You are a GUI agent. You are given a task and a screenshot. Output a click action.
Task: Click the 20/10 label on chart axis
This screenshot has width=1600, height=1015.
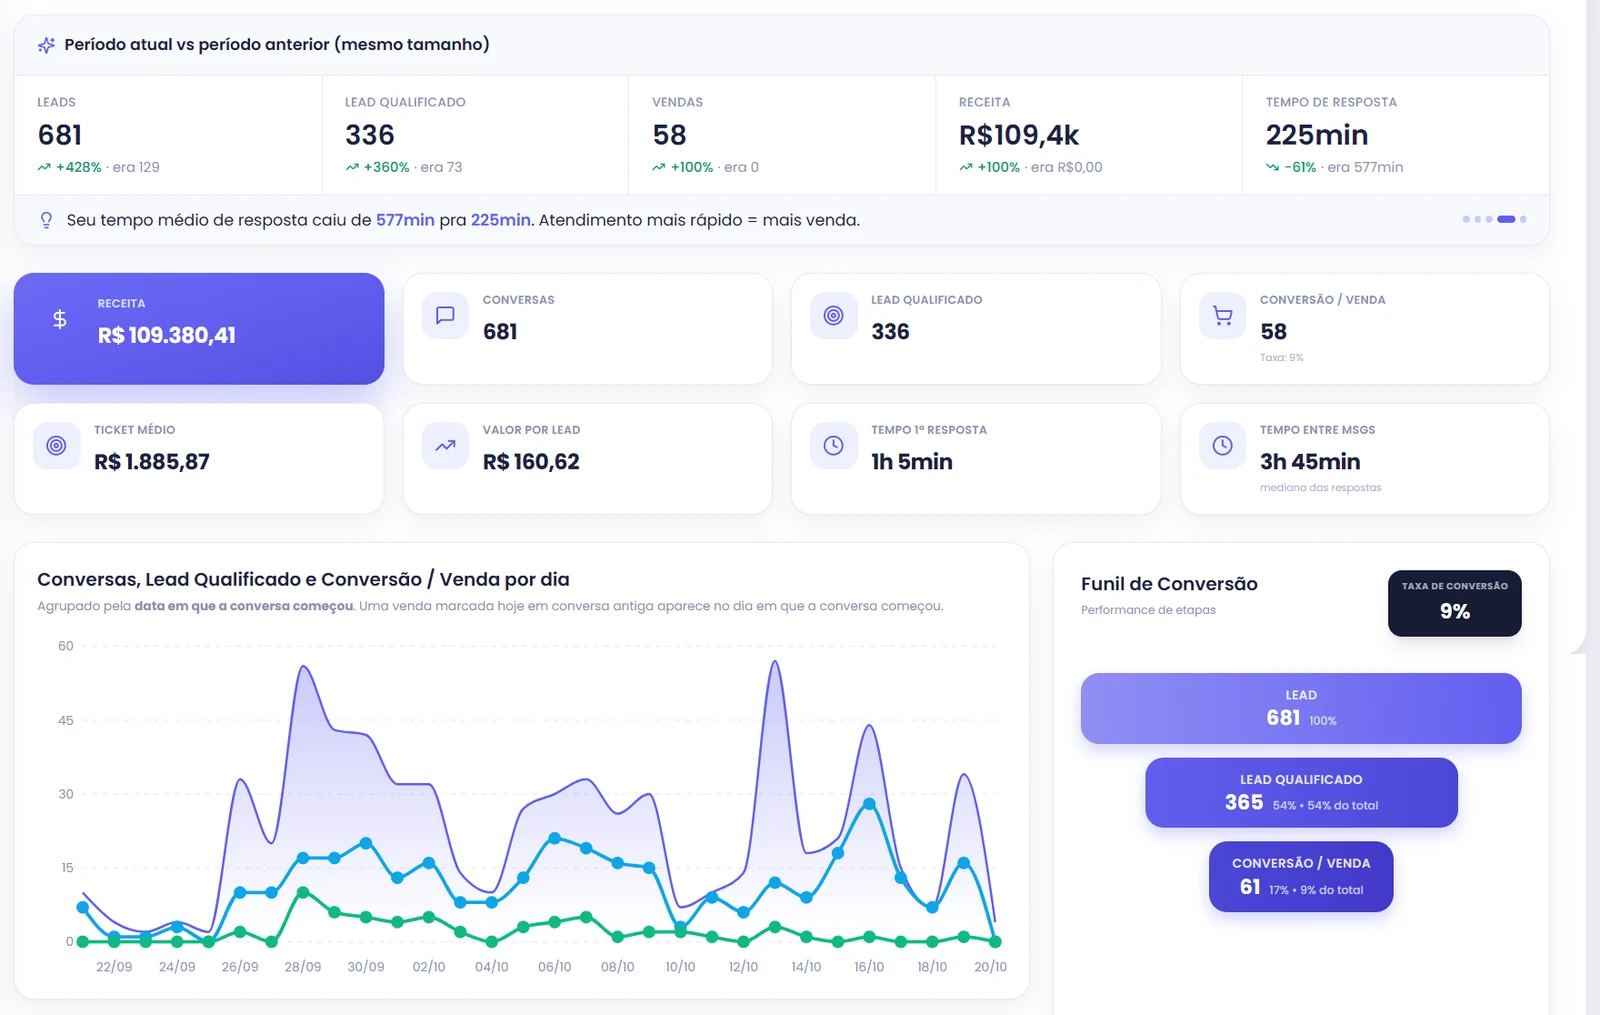coord(990,967)
